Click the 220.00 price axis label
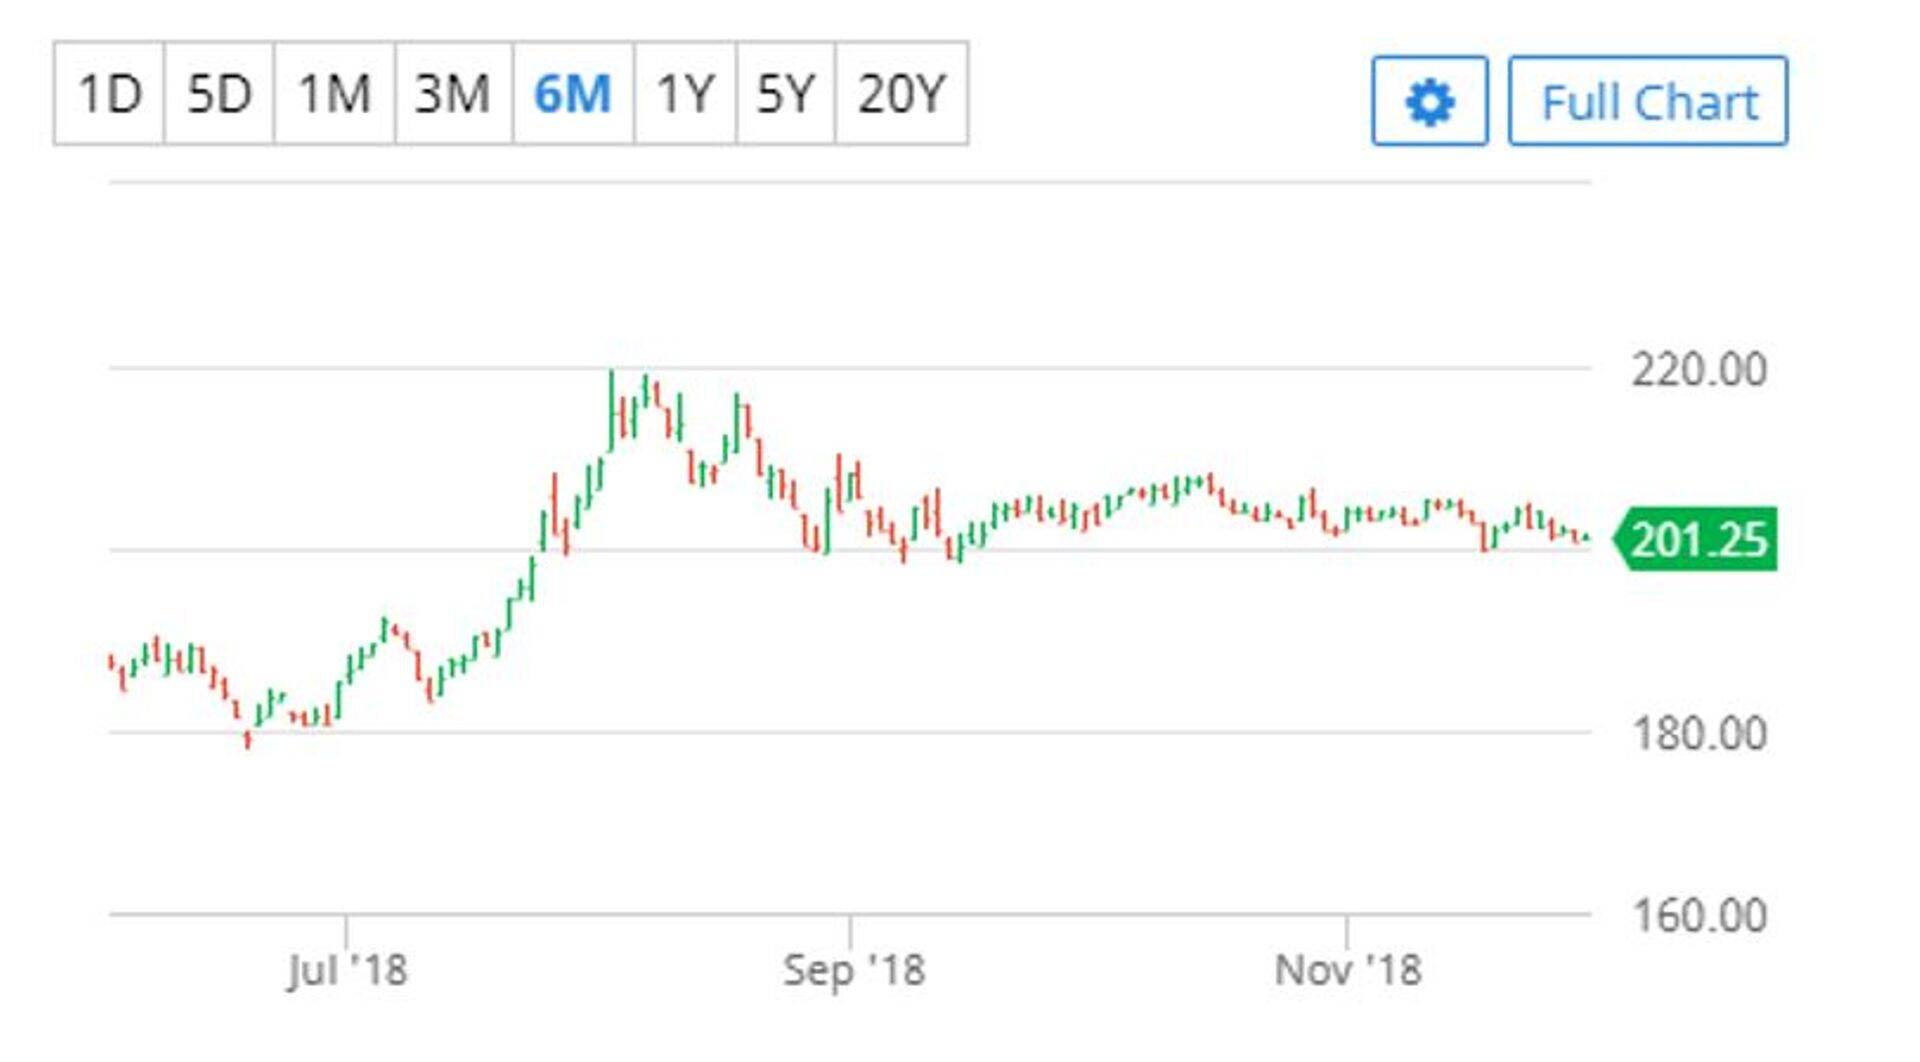The height and width of the screenshot is (1062, 1920). coord(1698,370)
